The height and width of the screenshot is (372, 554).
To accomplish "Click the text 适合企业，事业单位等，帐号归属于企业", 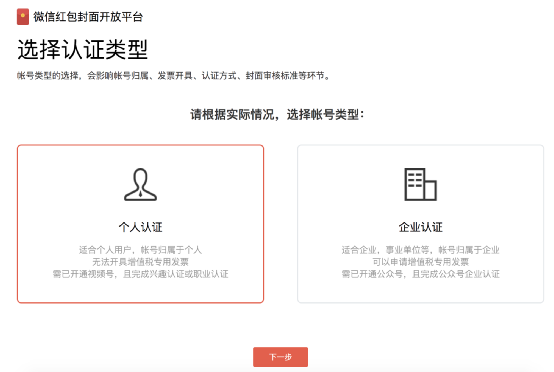I will [420, 250].
